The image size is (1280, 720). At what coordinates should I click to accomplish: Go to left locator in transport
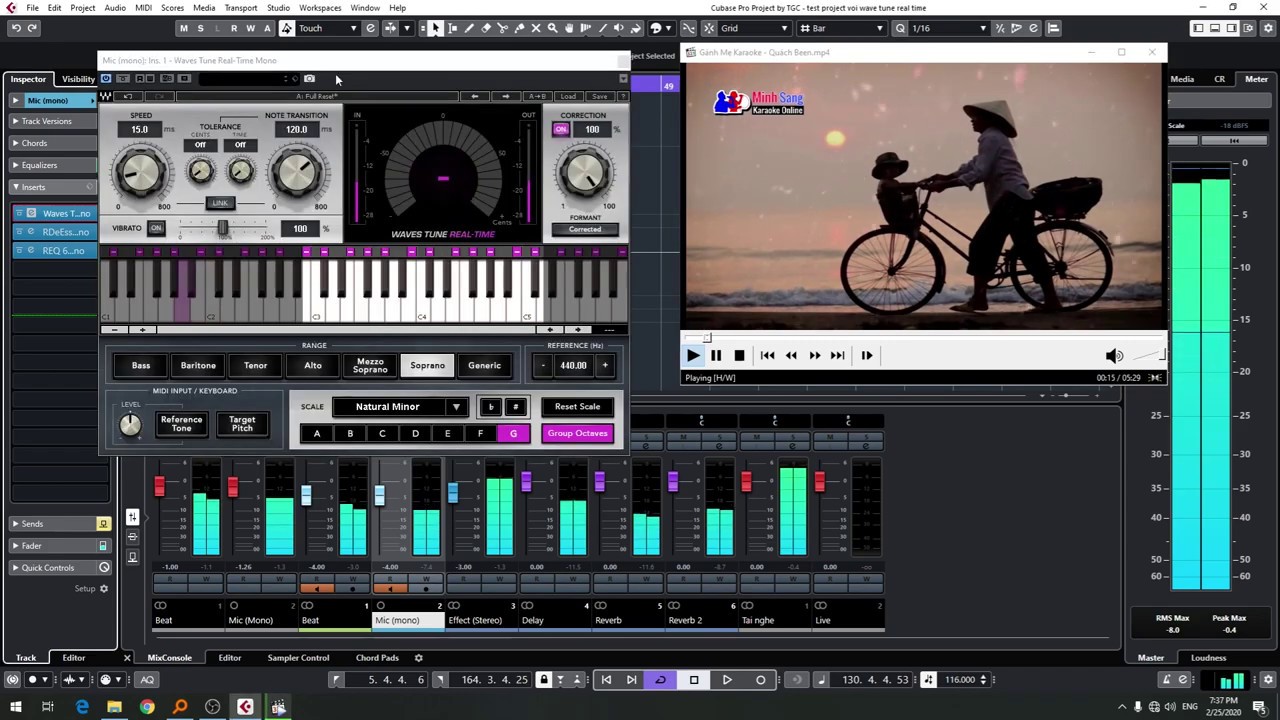605,680
